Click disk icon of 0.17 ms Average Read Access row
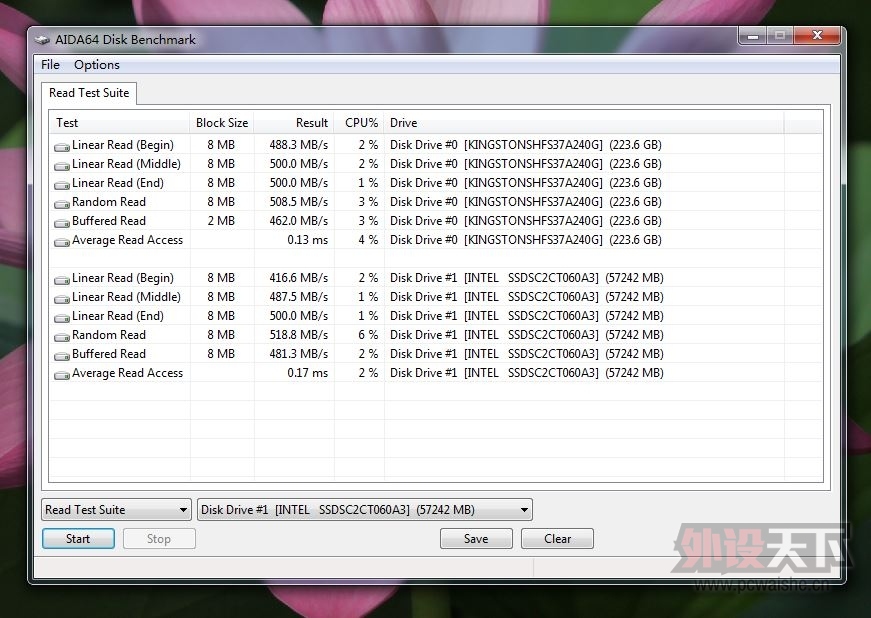 pos(62,375)
